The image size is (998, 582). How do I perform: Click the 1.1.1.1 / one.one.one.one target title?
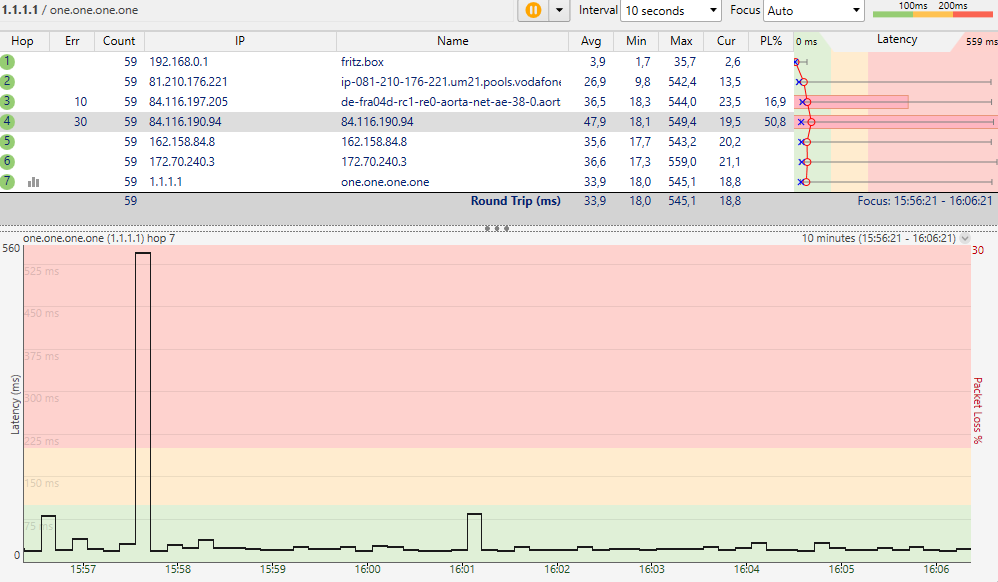pos(70,10)
